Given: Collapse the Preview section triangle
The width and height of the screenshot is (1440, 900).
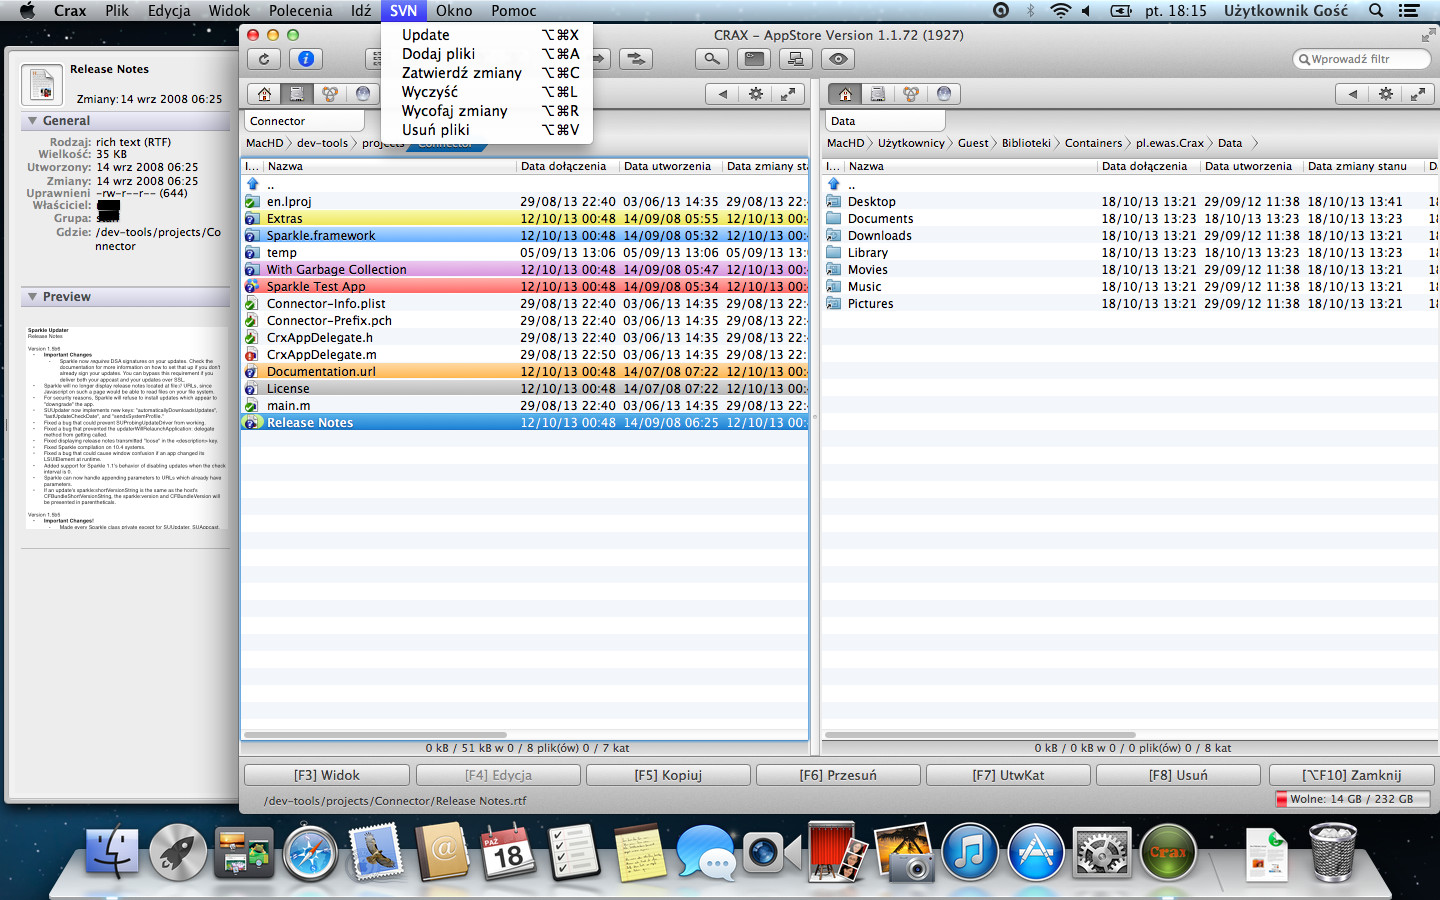Looking at the screenshot, I should 32,297.
